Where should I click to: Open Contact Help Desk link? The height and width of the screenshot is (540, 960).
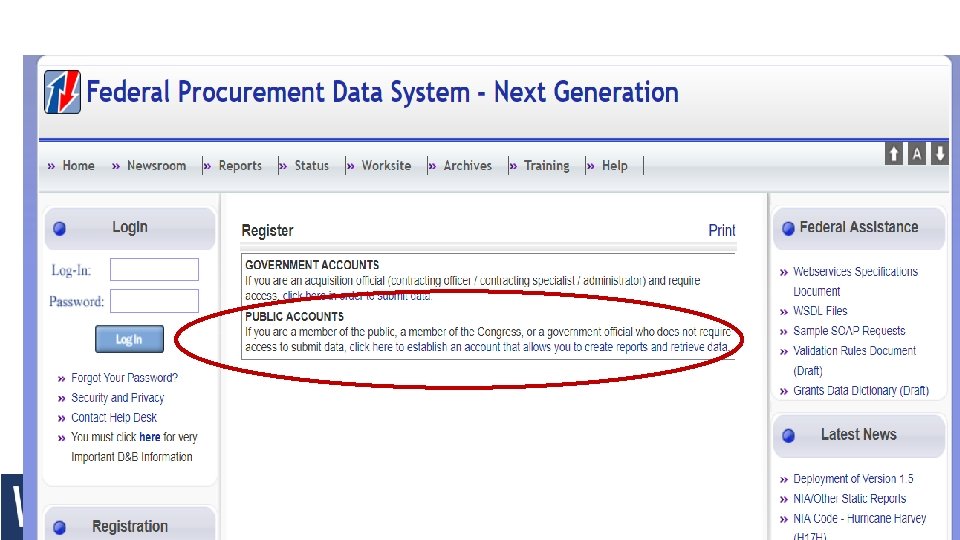point(114,418)
